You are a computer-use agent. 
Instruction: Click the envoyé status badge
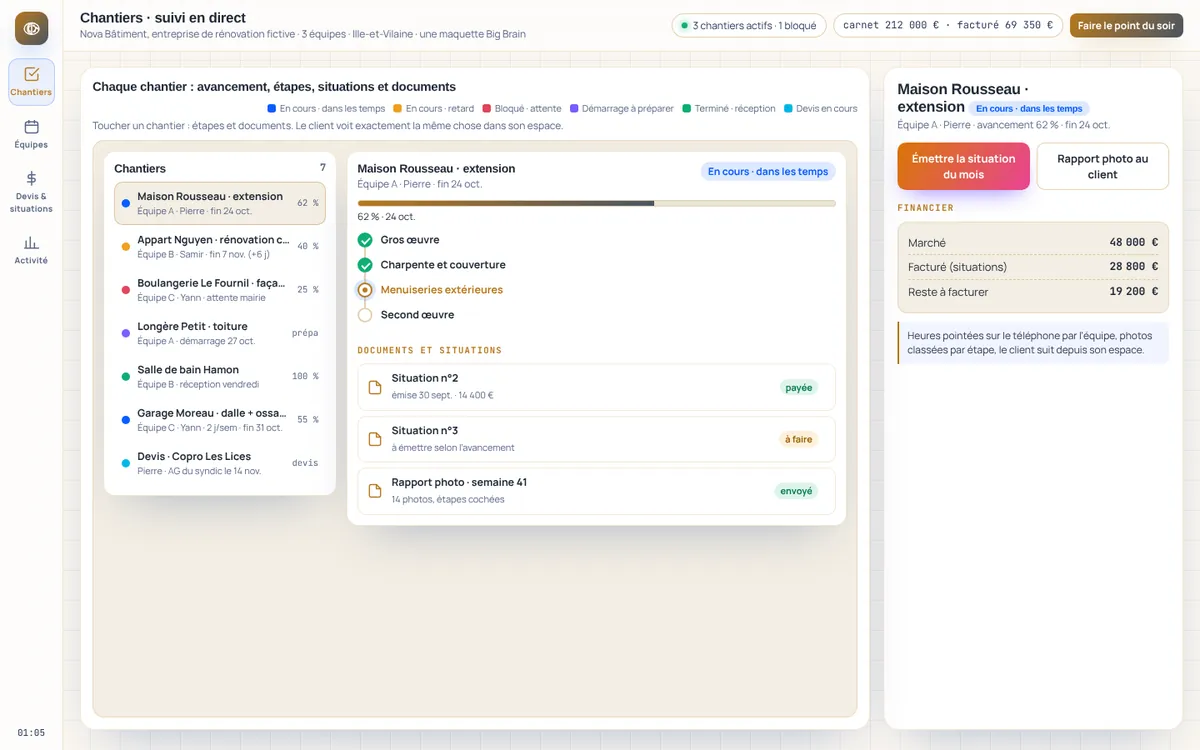coord(796,491)
